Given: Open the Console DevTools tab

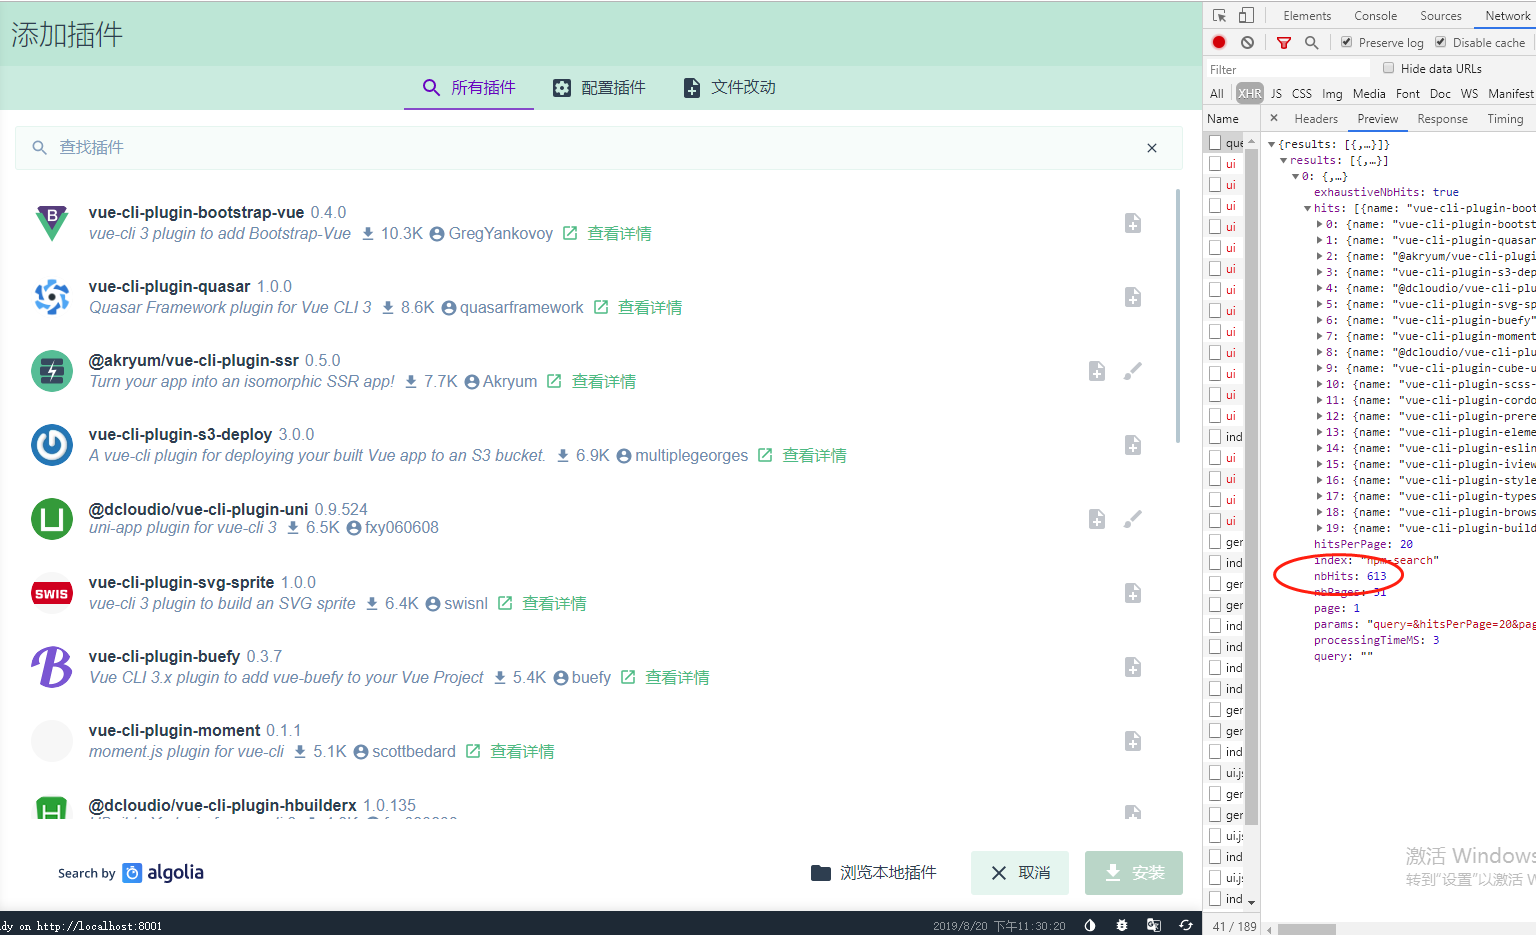Looking at the screenshot, I should (x=1375, y=15).
